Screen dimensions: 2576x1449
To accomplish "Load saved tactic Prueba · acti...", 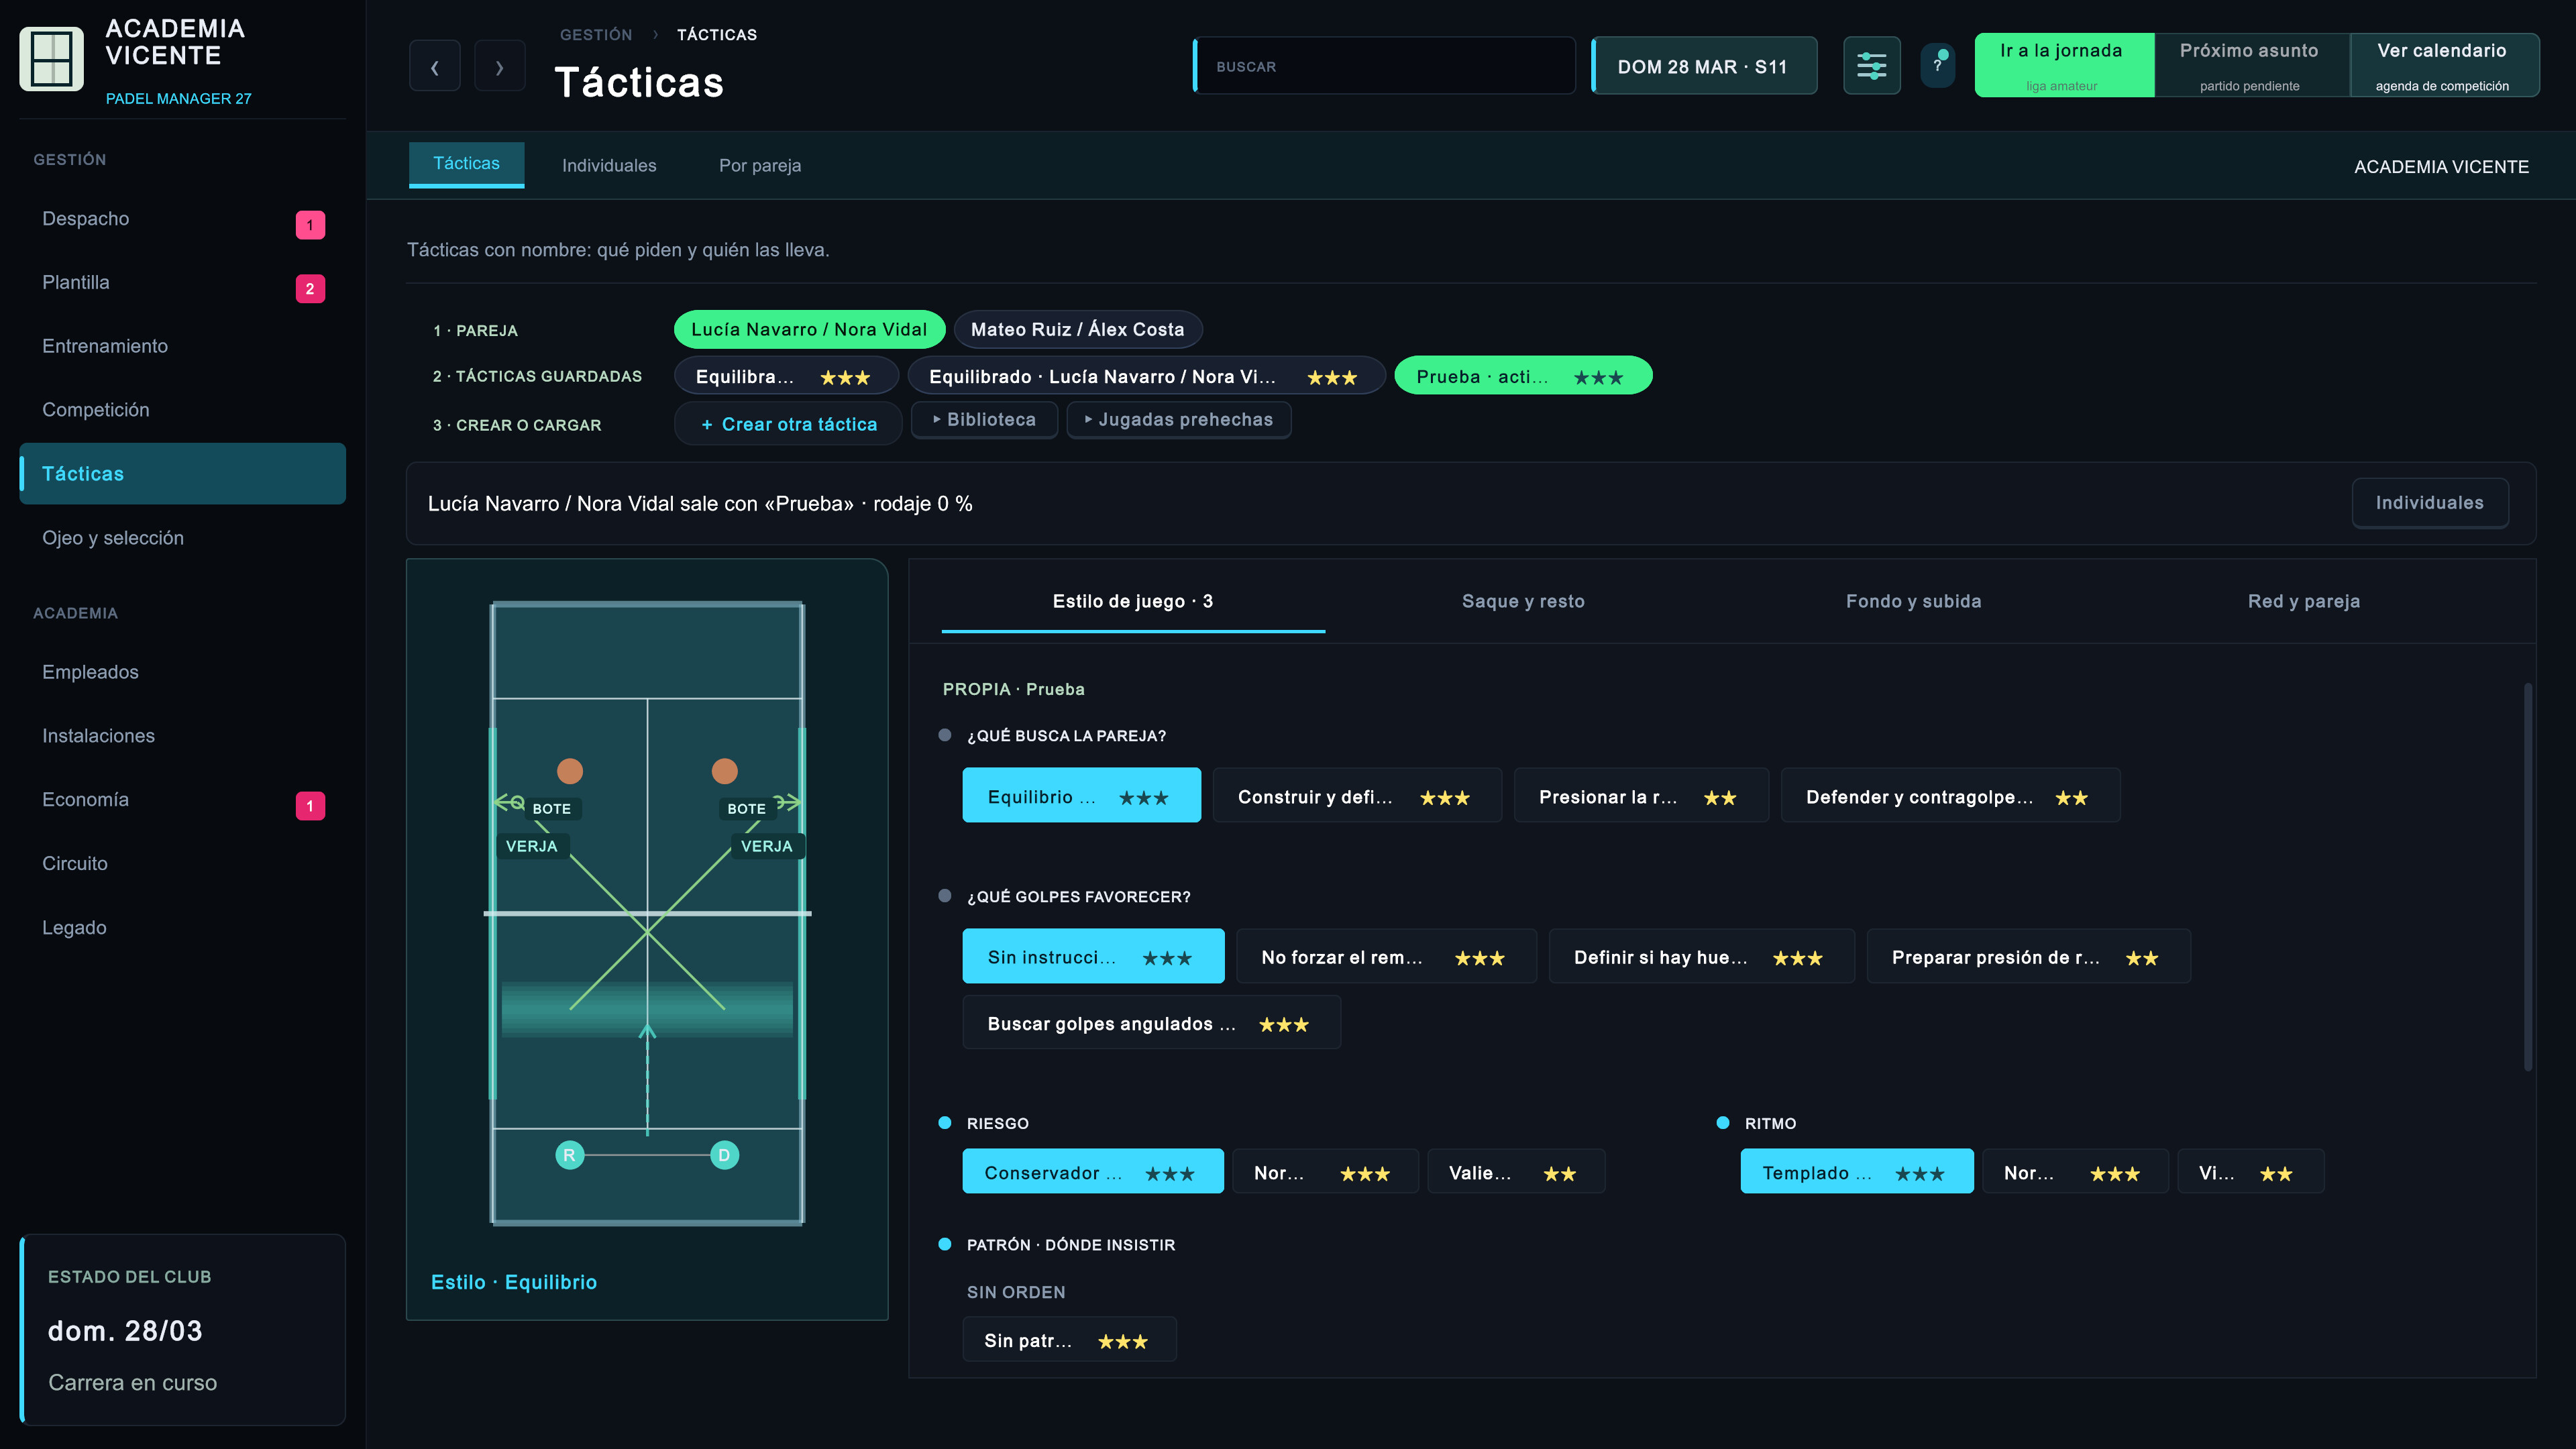I will point(1523,376).
